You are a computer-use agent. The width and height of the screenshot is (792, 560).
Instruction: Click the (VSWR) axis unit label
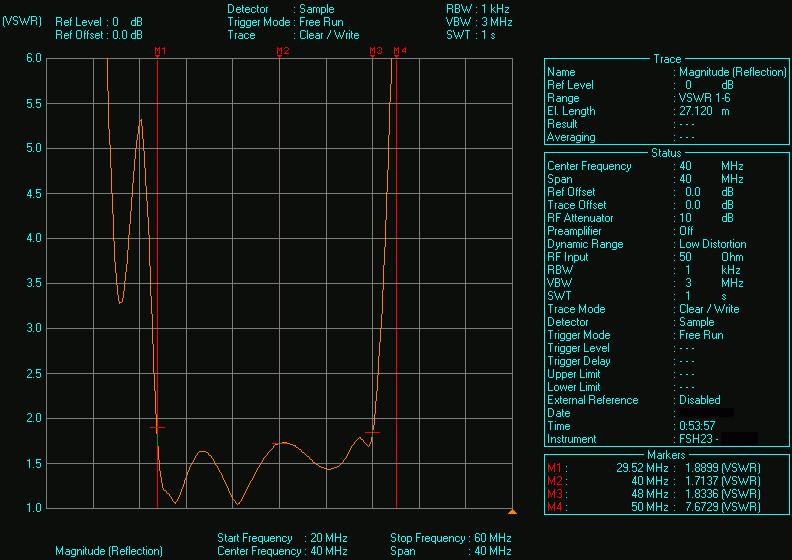[21, 21]
